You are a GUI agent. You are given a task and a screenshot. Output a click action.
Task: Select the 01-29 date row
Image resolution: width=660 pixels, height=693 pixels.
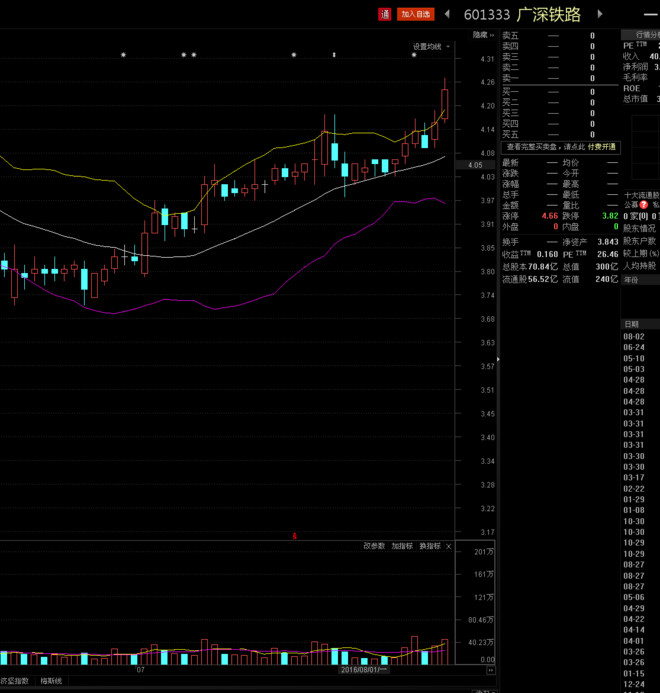634,499
